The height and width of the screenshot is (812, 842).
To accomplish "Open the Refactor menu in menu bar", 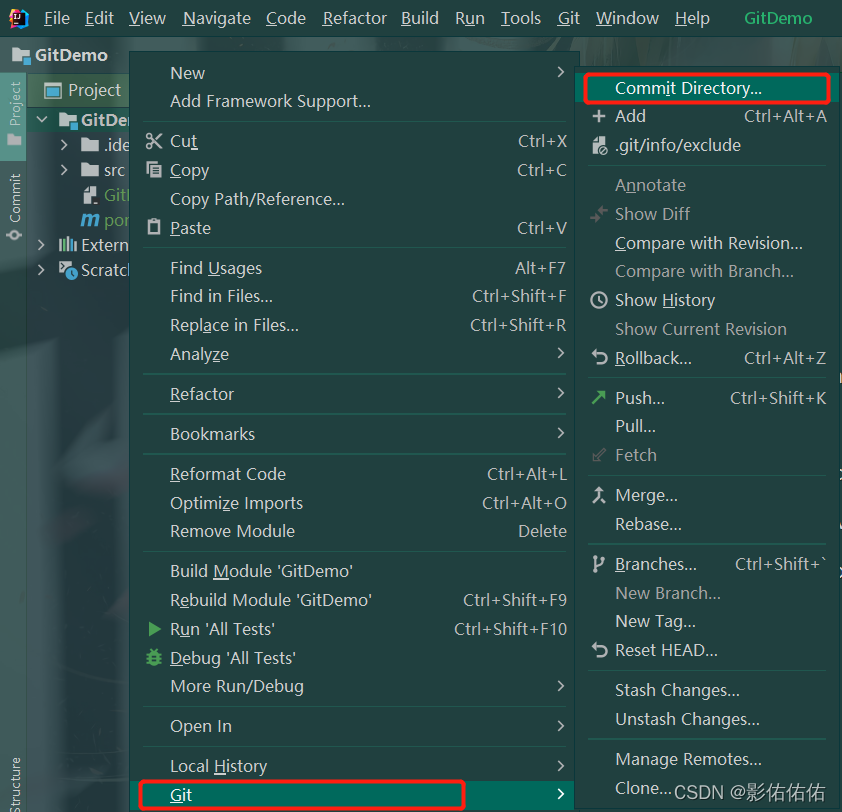I will (354, 19).
